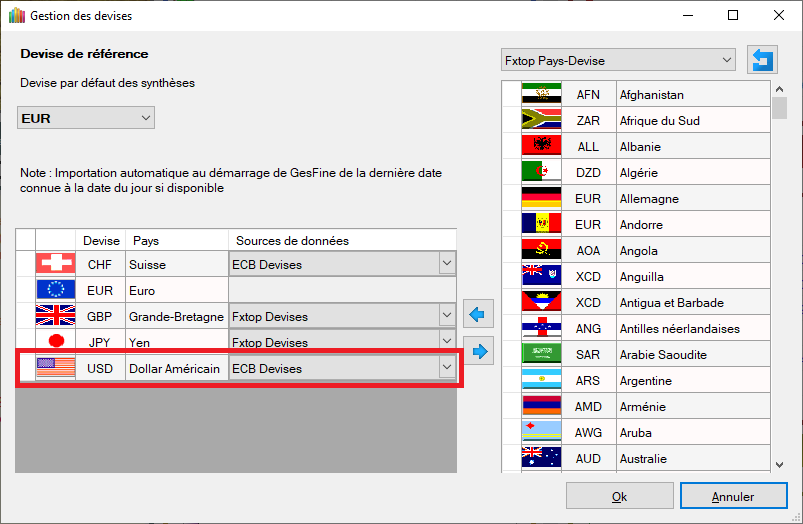
Task: Click the British flag in GBP row
Action: (56, 316)
